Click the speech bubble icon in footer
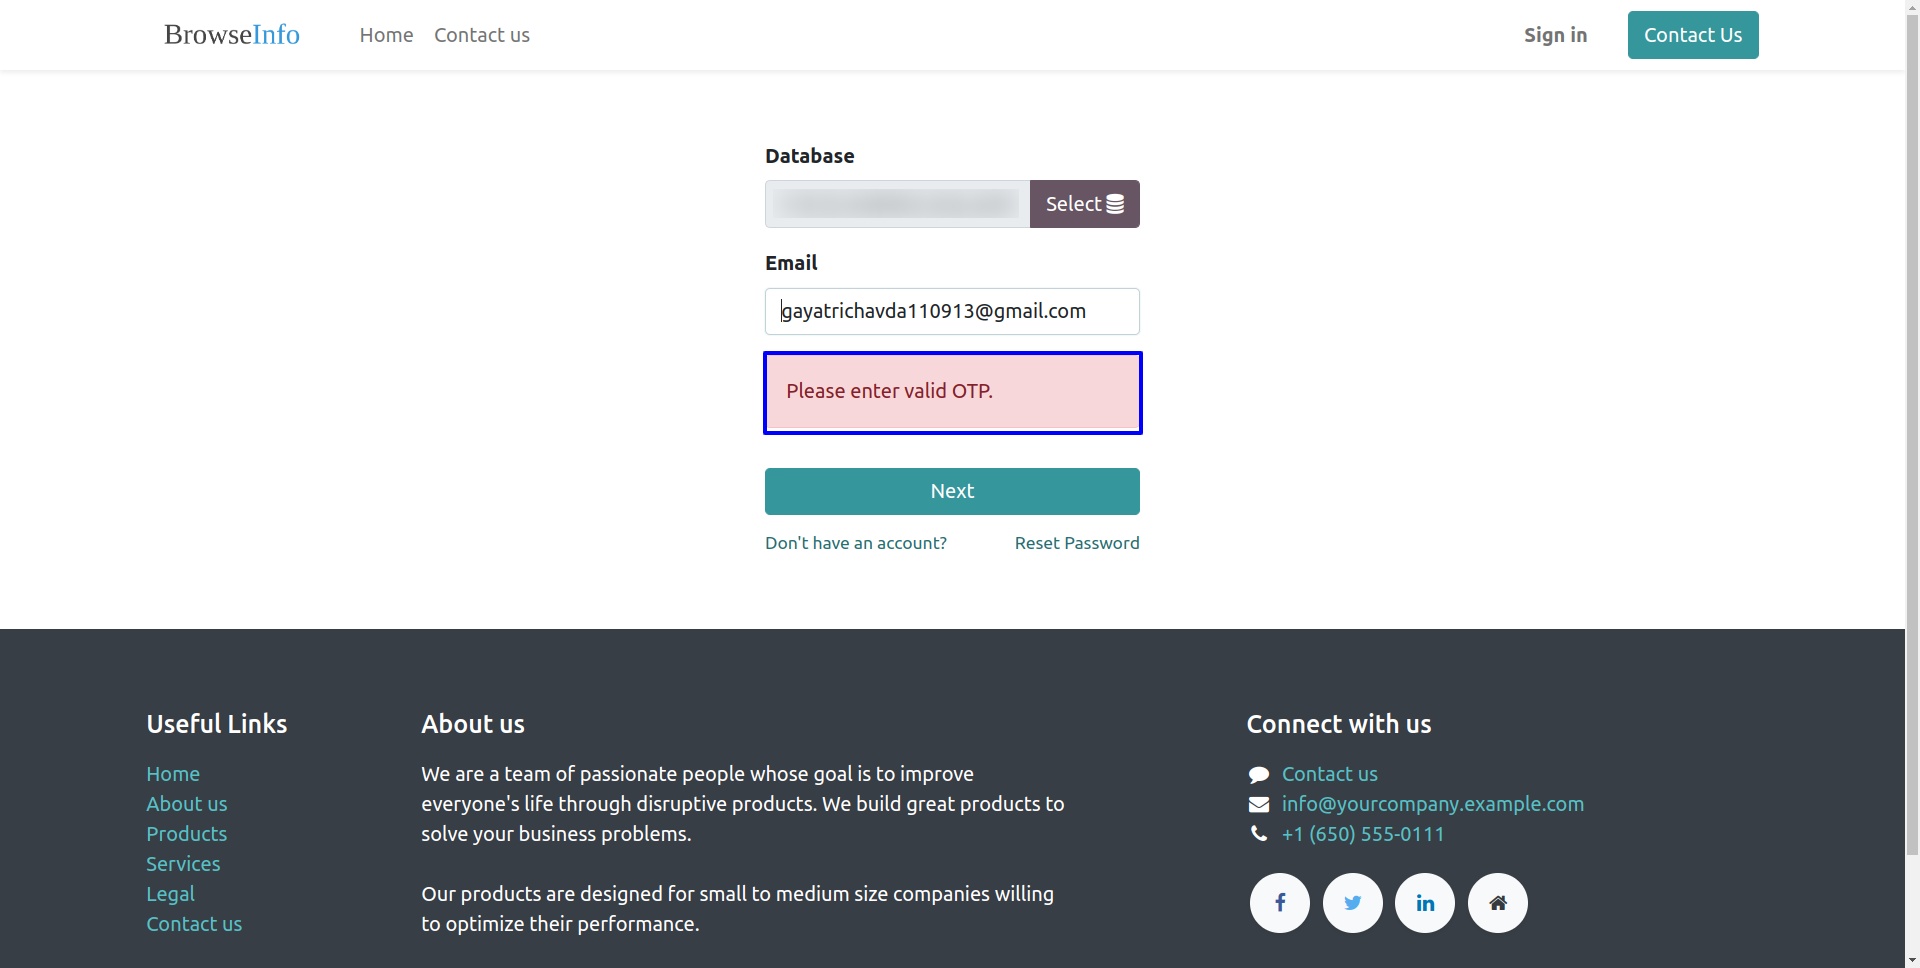The image size is (1920, 968). pyautogui.click(x=1259, y=775)
